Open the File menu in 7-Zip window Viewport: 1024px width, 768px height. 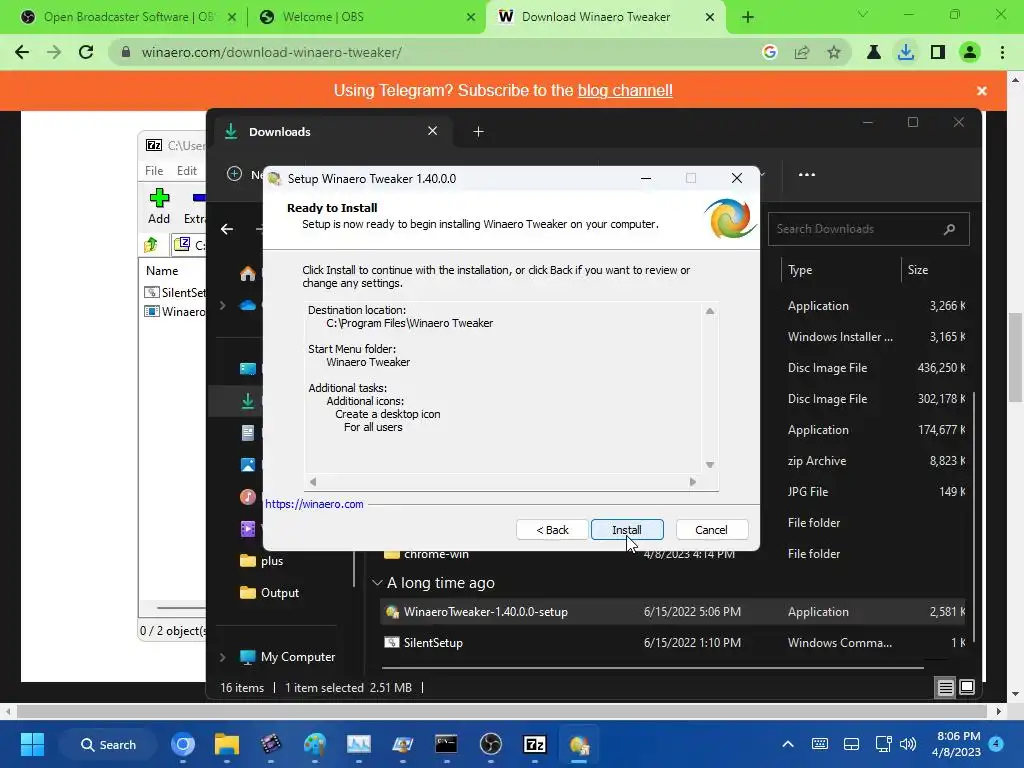pyautogui.click(x=154, y=170)
